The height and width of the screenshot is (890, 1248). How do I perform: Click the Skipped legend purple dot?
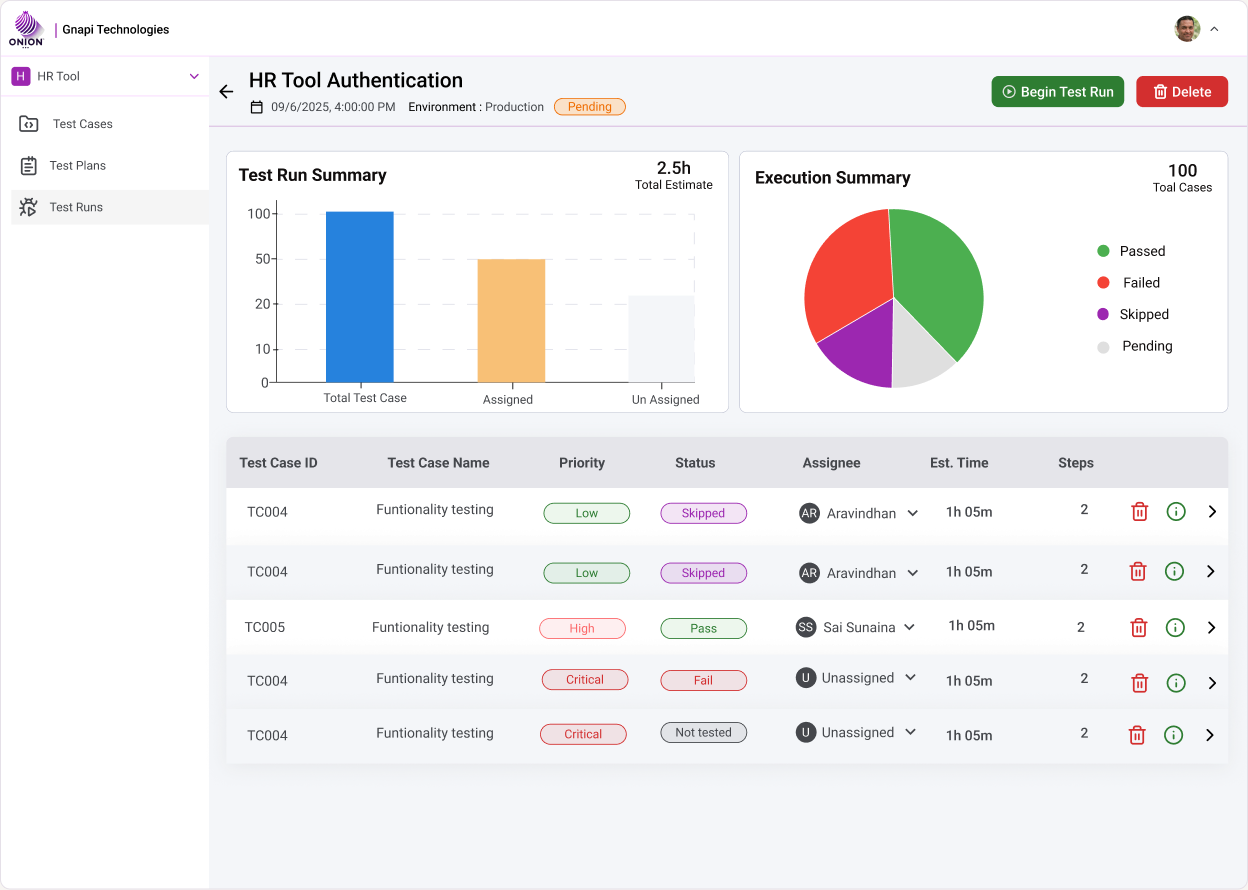[1103, 314]
